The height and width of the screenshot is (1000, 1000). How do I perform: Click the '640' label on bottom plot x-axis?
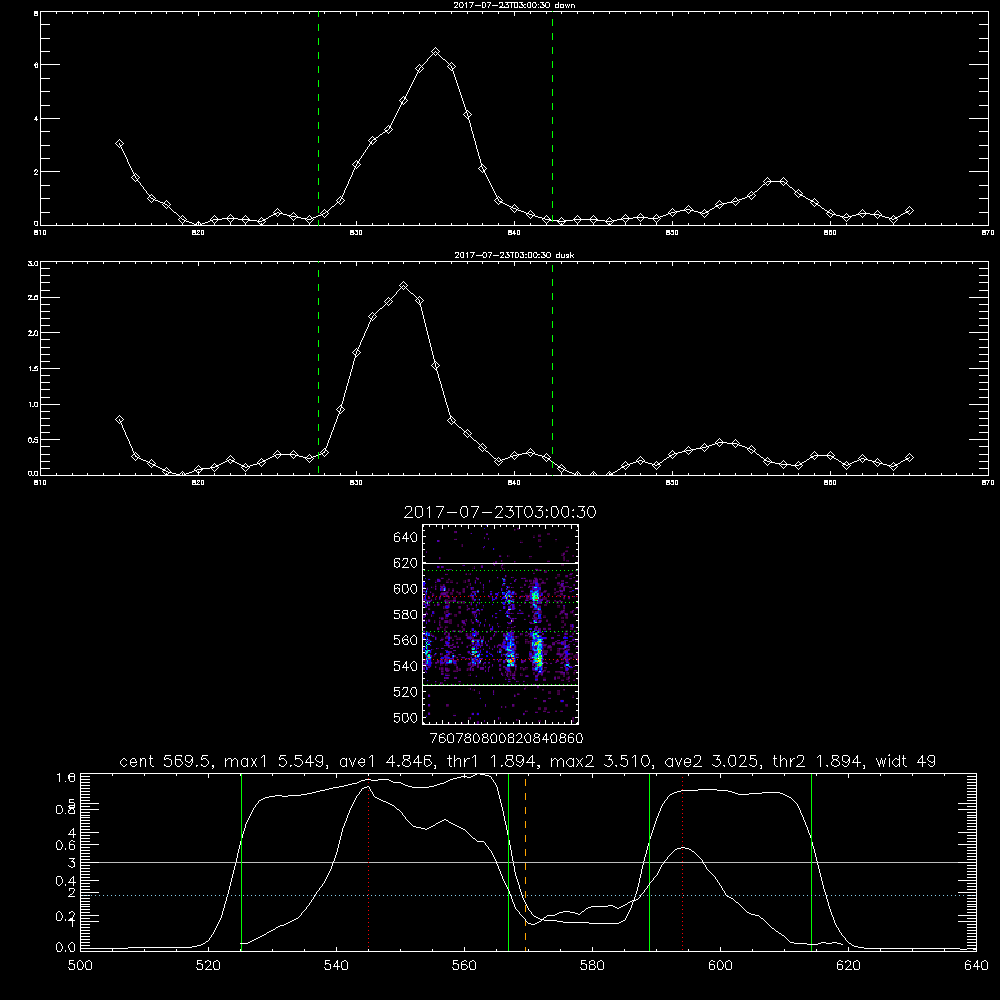pos(976,966)
